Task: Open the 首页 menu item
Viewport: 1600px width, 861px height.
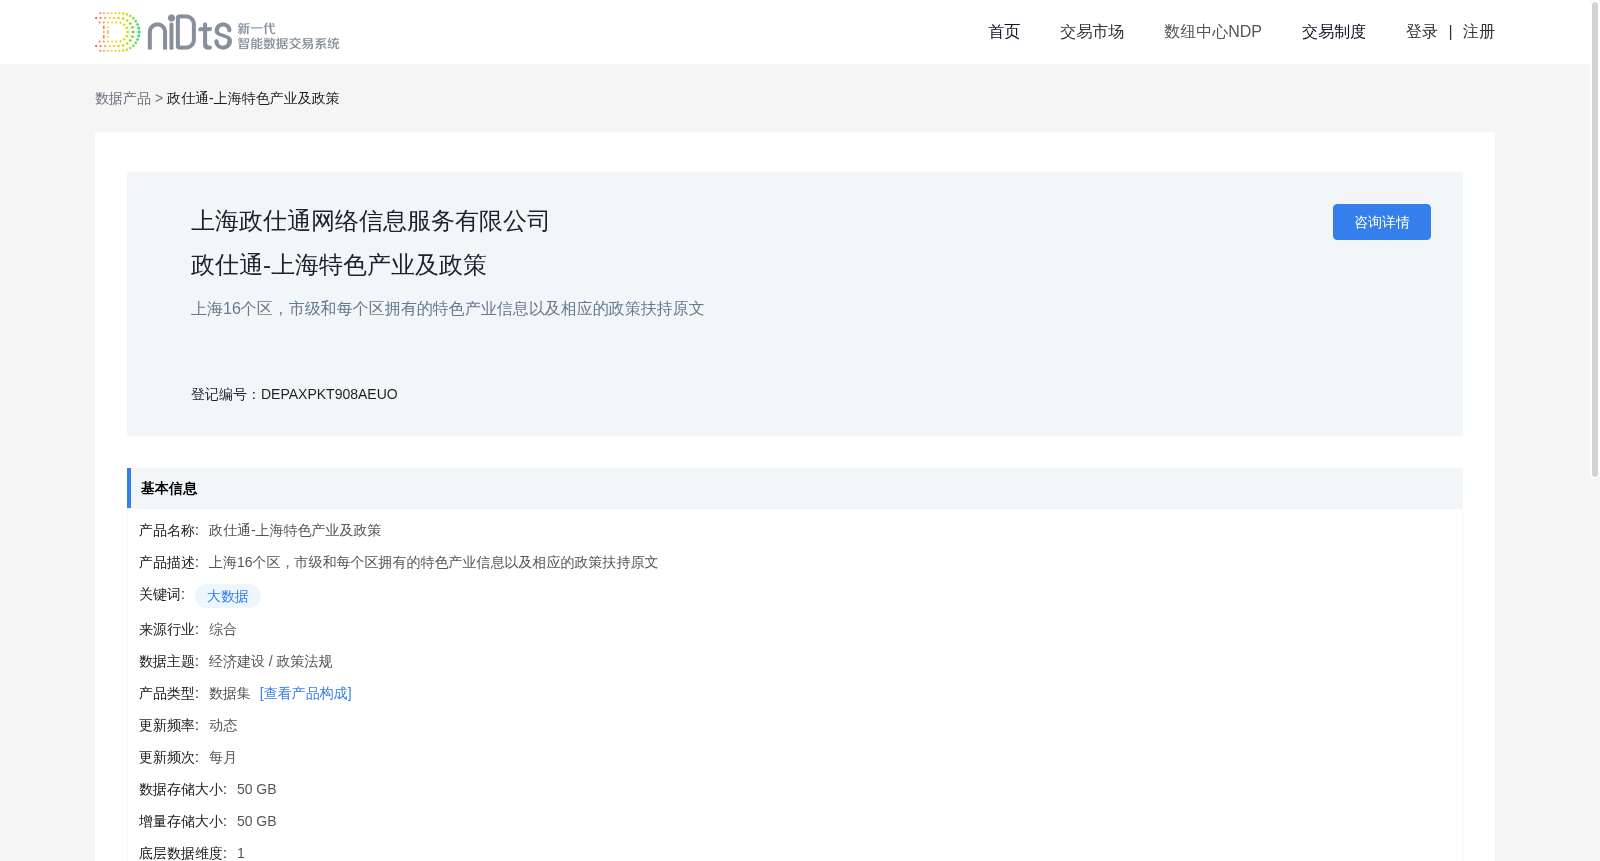Action: [x=1004, y=32]
